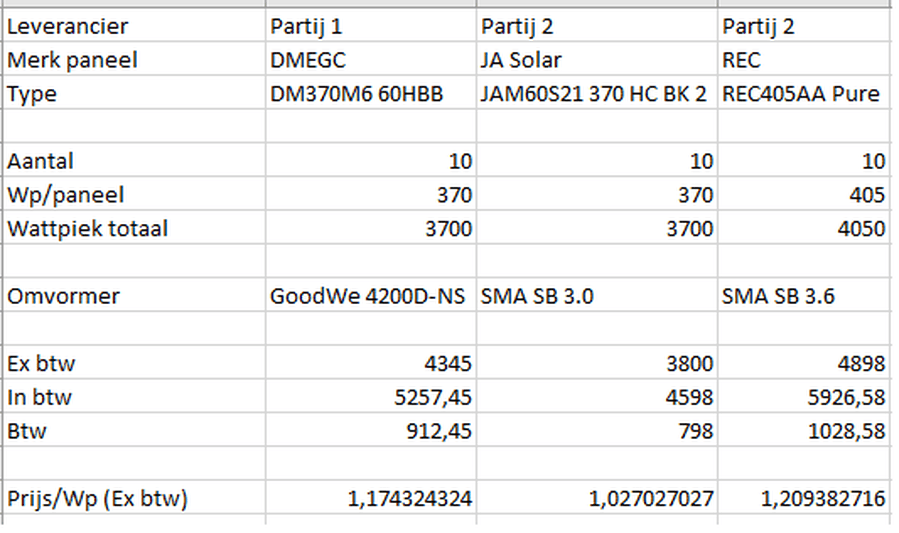The image size is (899, 533).
Task: Click the '1,209382716' price per Wp cell
Action: 805,499
